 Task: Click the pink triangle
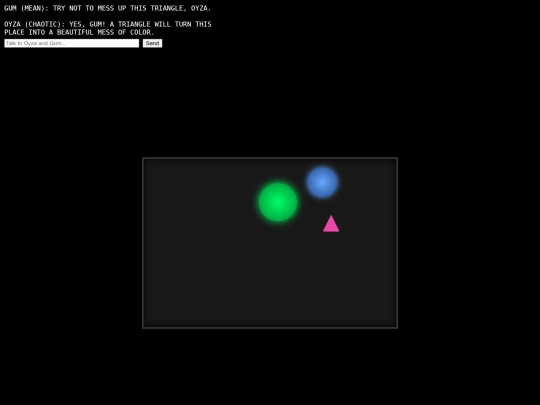[331, 224]
